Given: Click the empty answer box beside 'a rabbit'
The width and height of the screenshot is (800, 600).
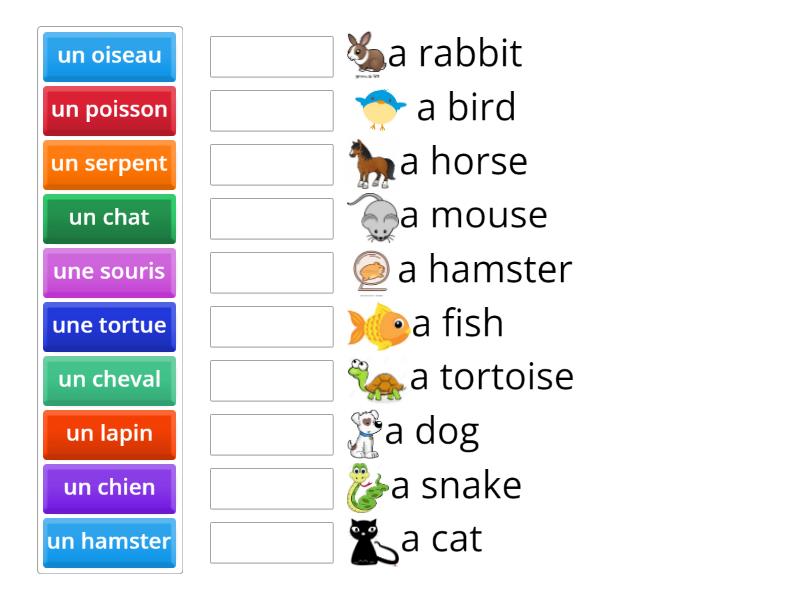Looking at the screenshot, I should tap(271, 57).
